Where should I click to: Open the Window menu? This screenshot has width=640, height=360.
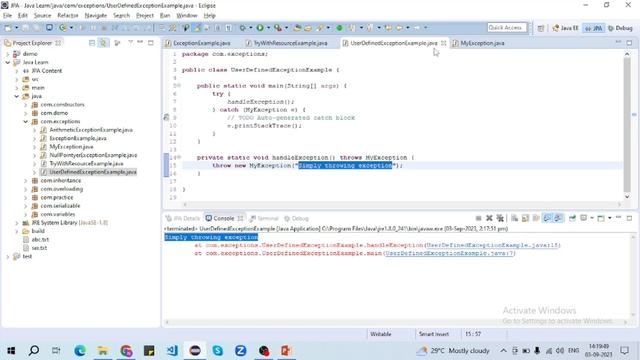(187, 16)
